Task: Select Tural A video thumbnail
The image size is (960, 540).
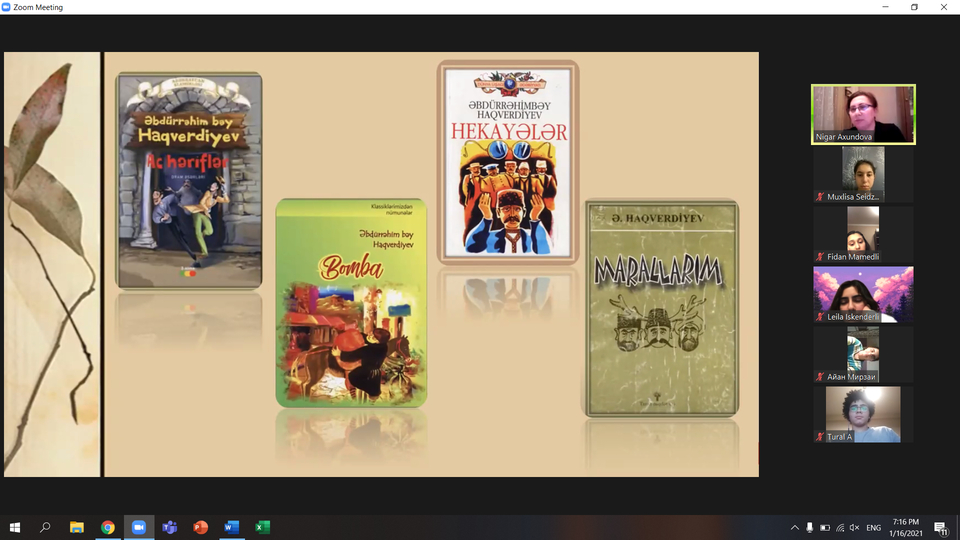Action: [863, 414]
